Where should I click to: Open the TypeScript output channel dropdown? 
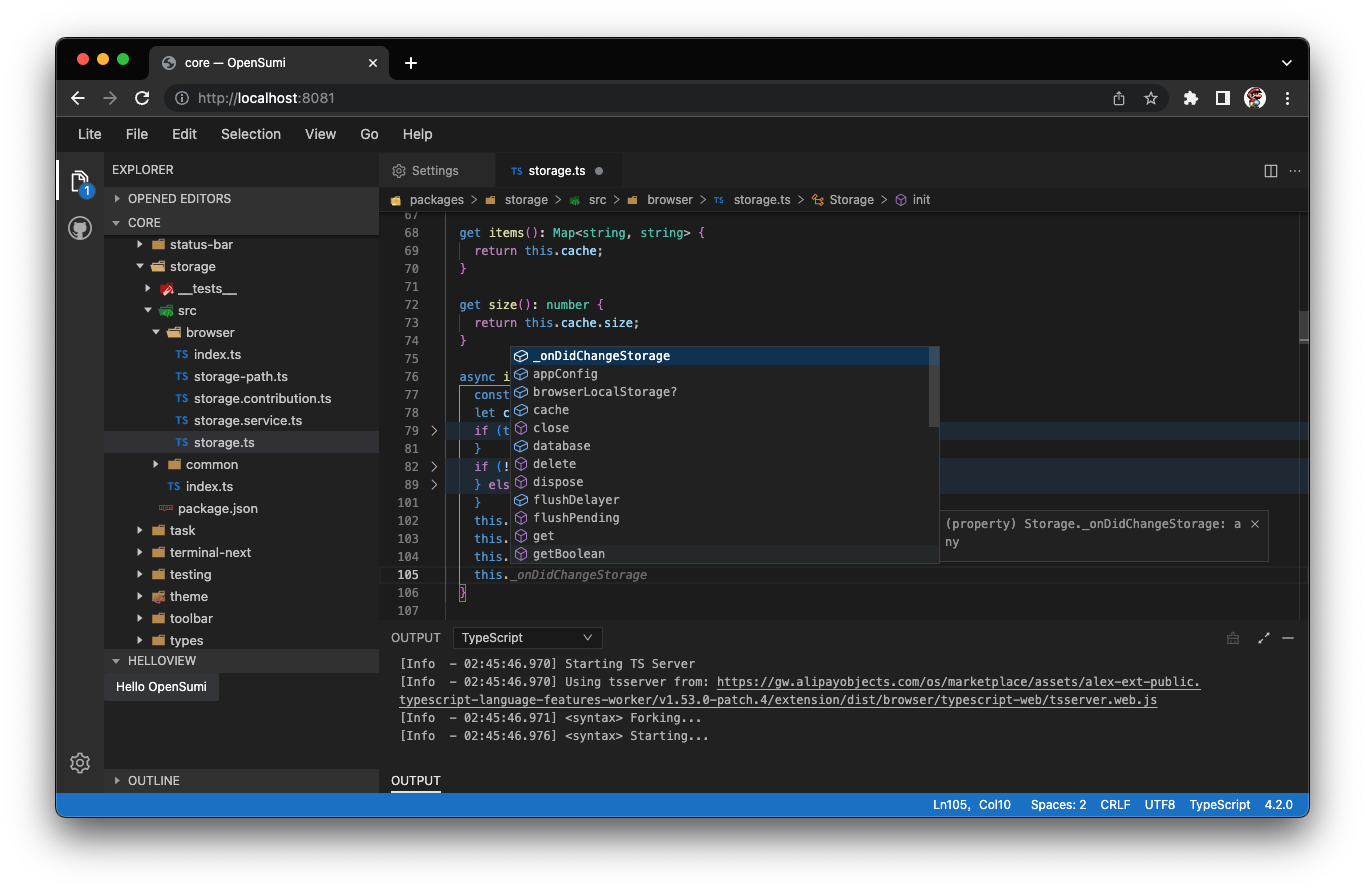[x=527, y=638]
